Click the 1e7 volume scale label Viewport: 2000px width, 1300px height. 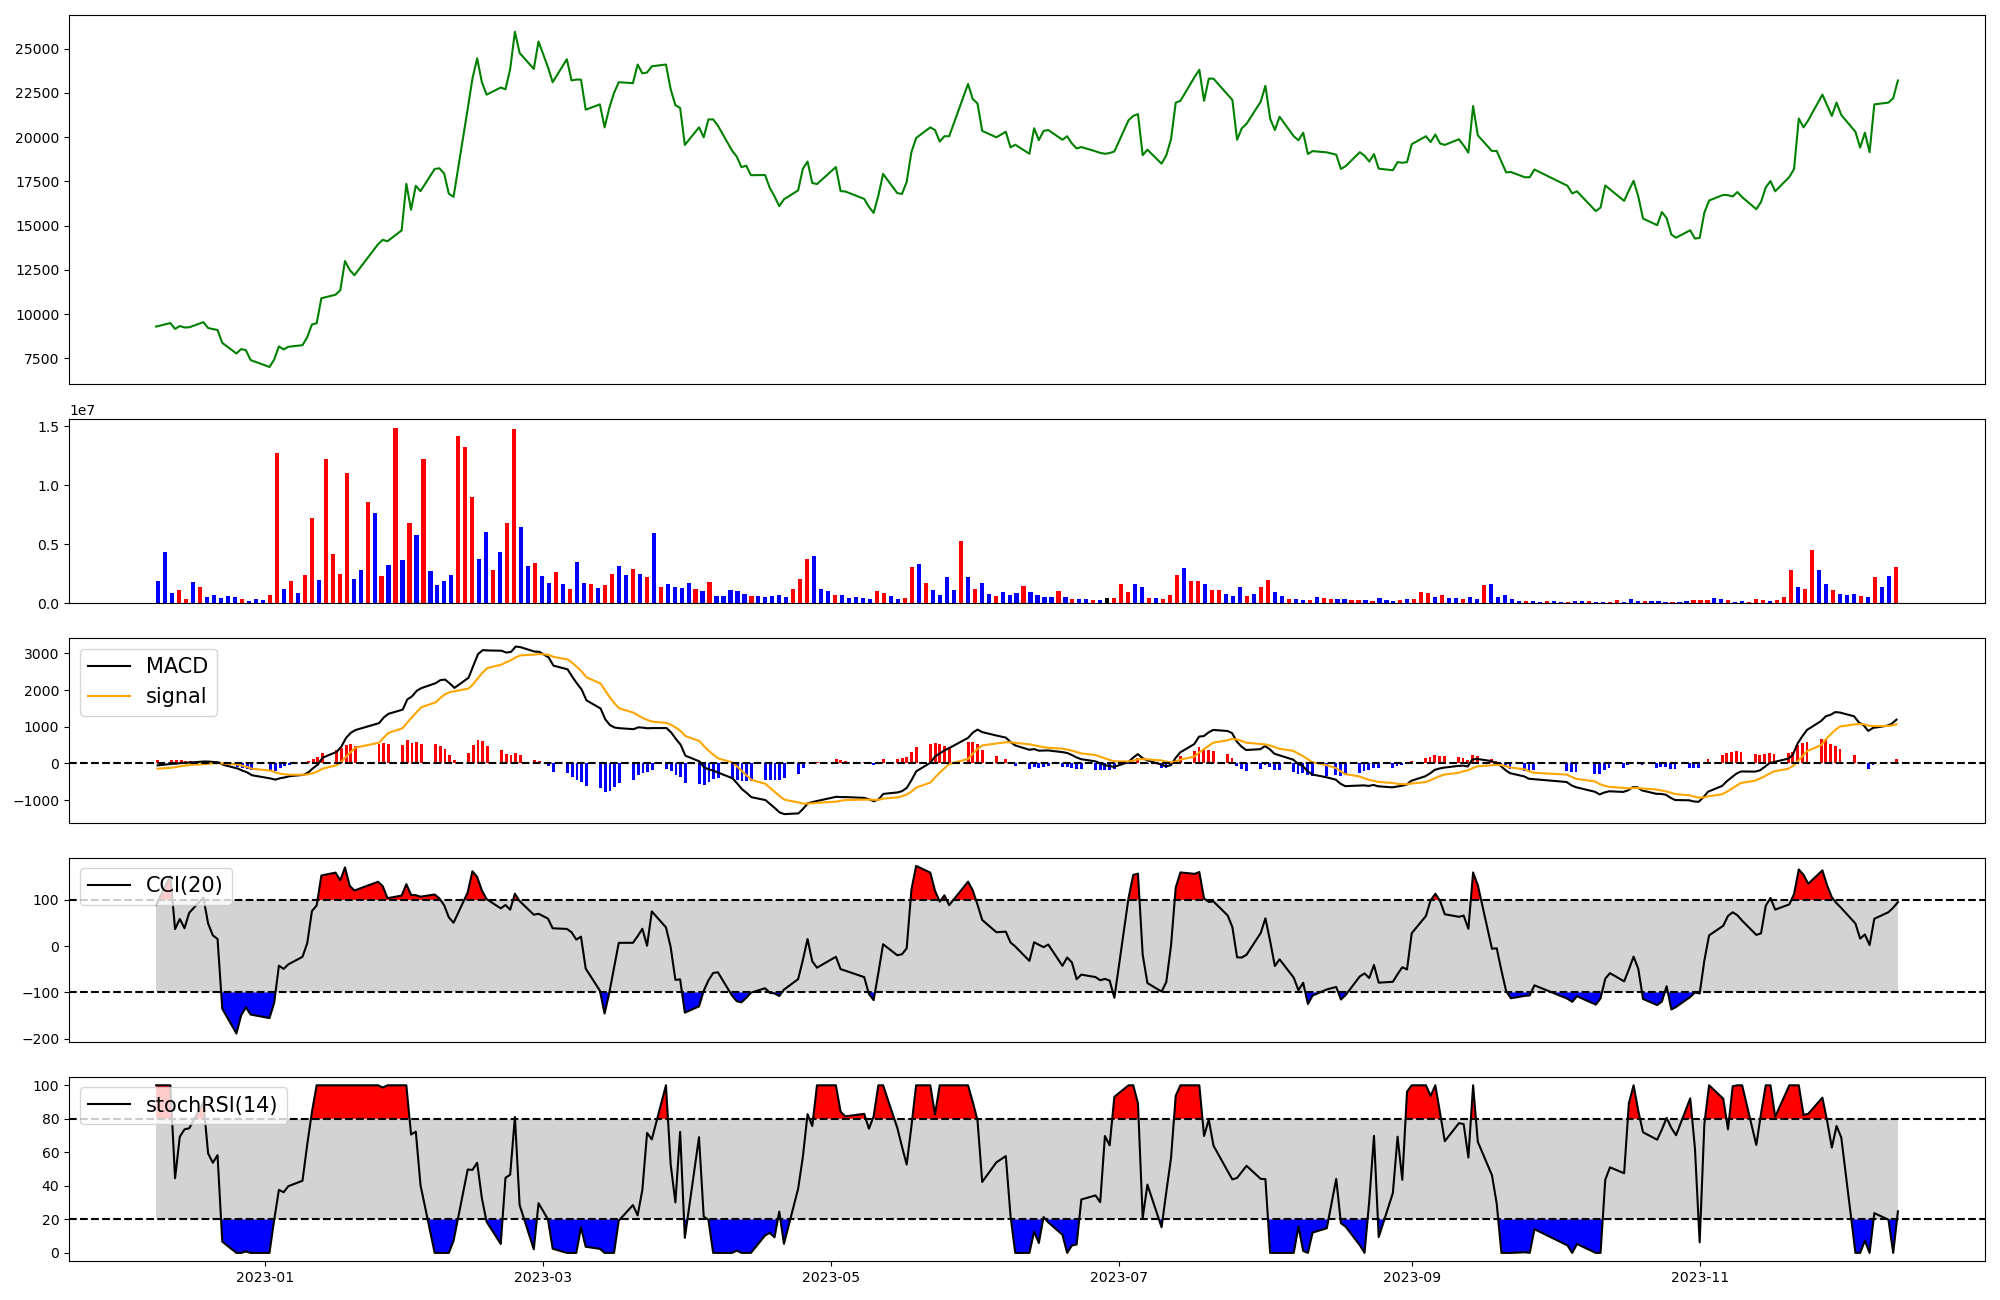[82, 410]
